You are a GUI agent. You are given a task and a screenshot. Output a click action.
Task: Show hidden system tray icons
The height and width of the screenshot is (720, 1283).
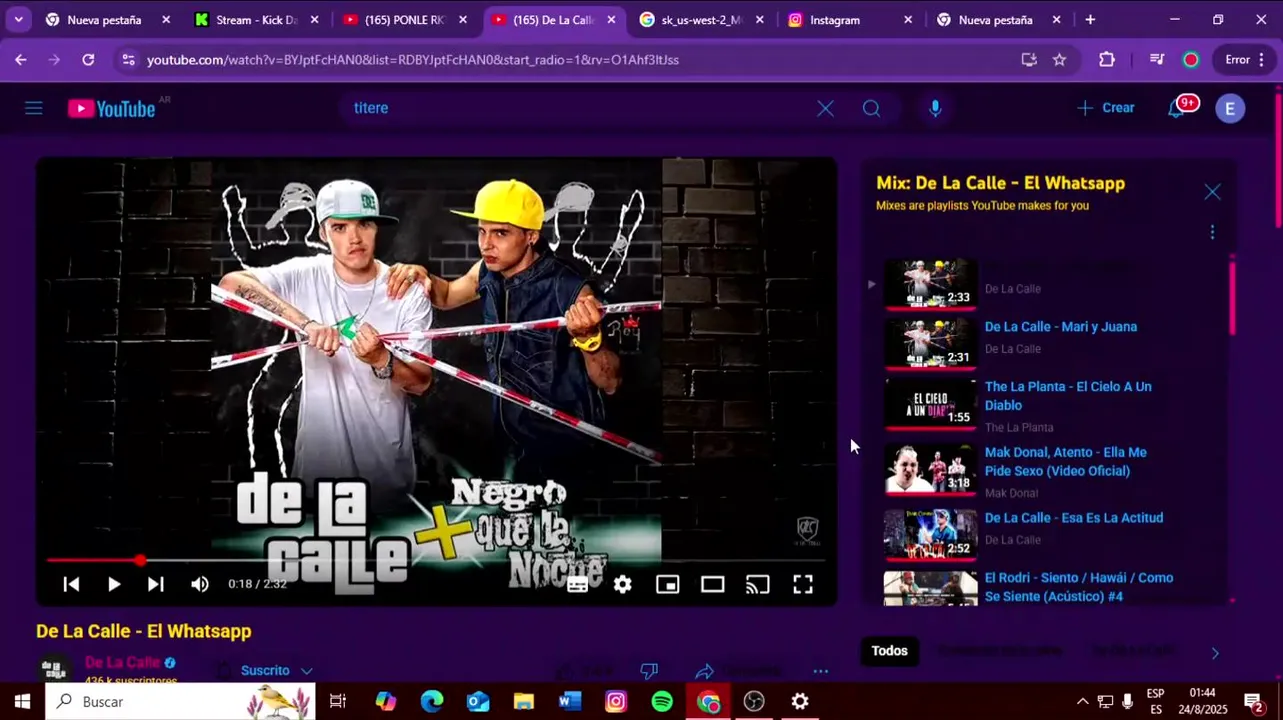(x=1082, y=702)
